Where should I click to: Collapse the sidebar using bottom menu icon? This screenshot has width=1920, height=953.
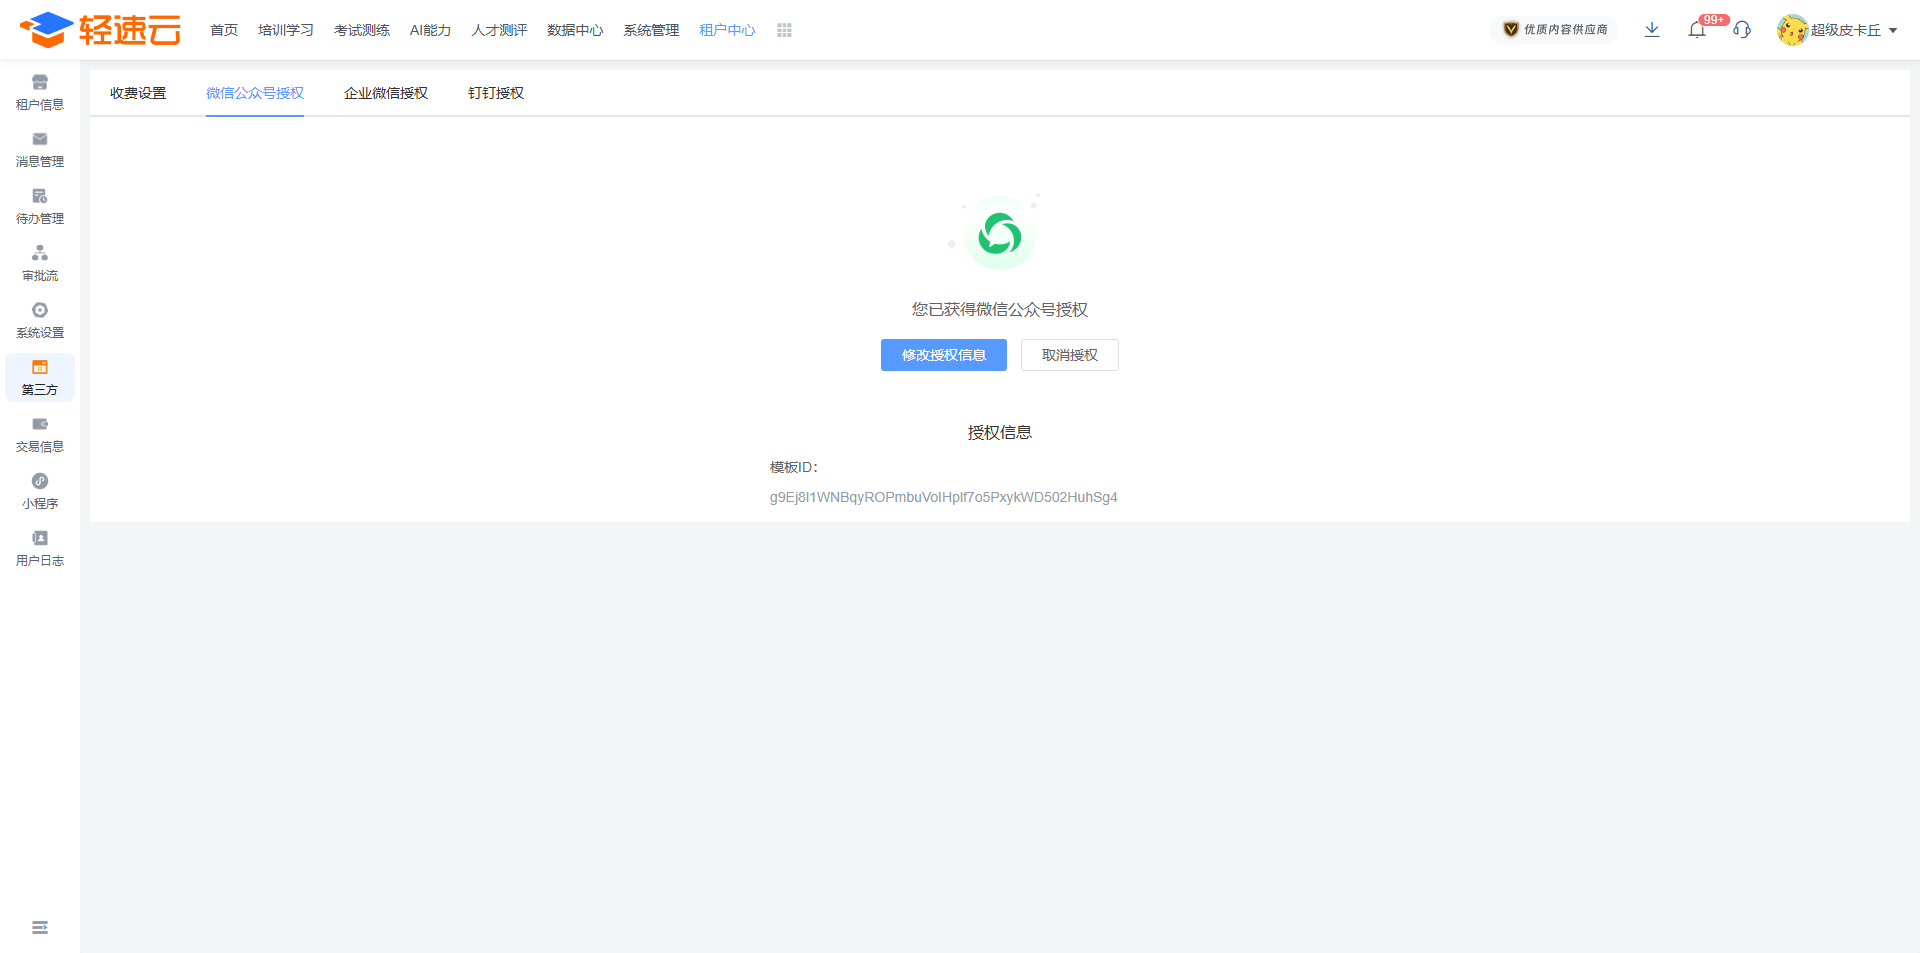point(40,928)
